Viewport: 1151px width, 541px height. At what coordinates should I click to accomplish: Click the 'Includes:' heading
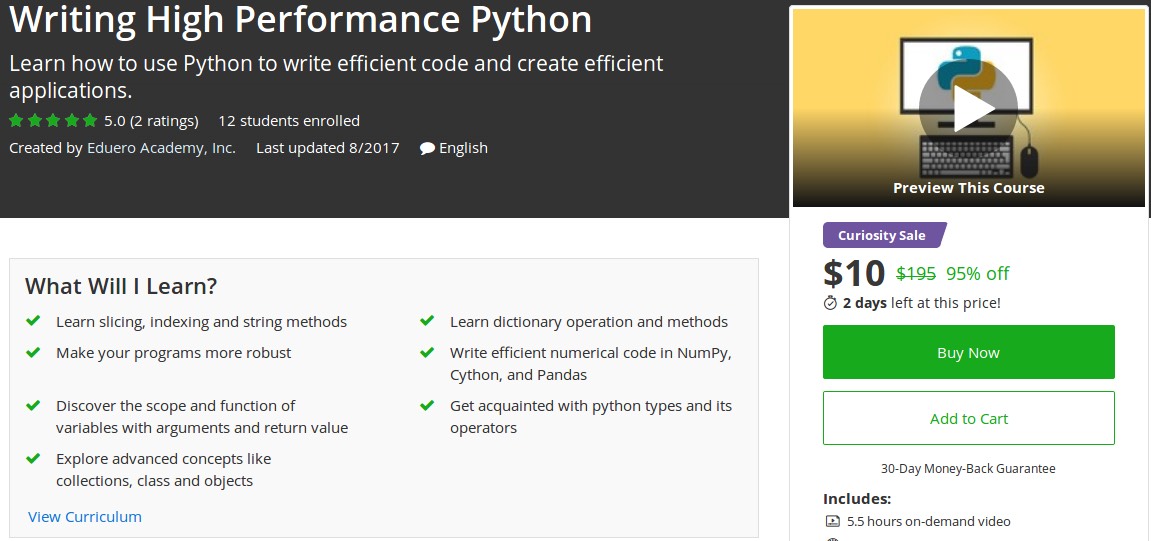pos(857,499)
